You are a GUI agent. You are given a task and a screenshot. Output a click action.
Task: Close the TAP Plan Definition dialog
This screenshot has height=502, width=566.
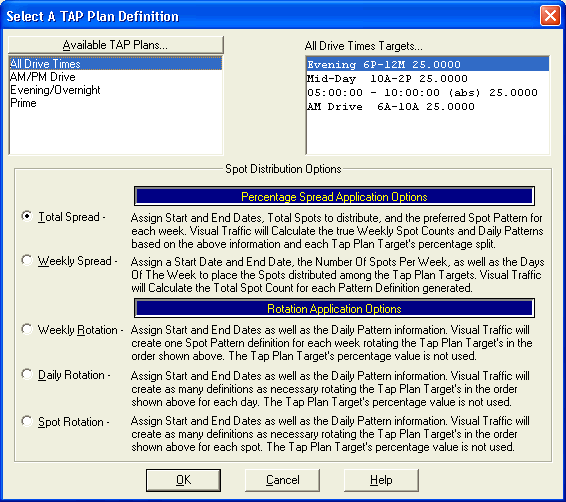coord(550,16)
